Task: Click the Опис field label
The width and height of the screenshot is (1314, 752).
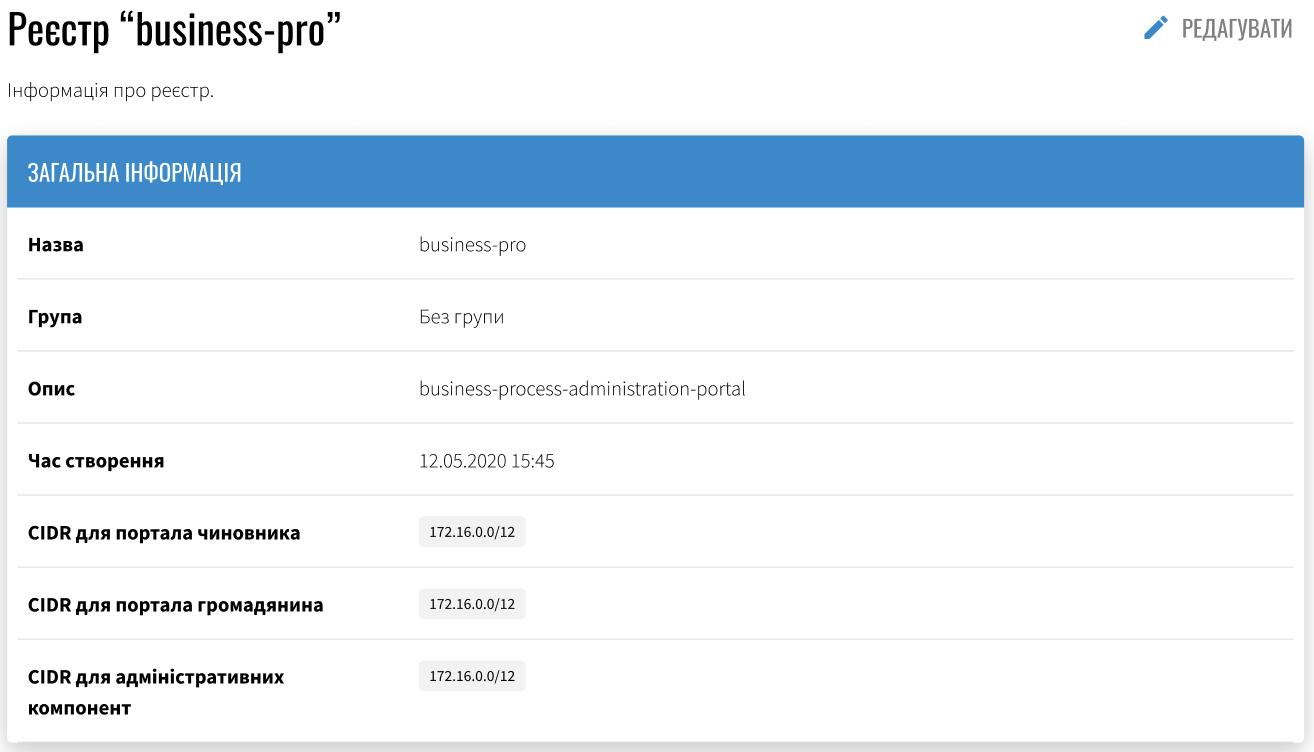Action: click(51, 389)
